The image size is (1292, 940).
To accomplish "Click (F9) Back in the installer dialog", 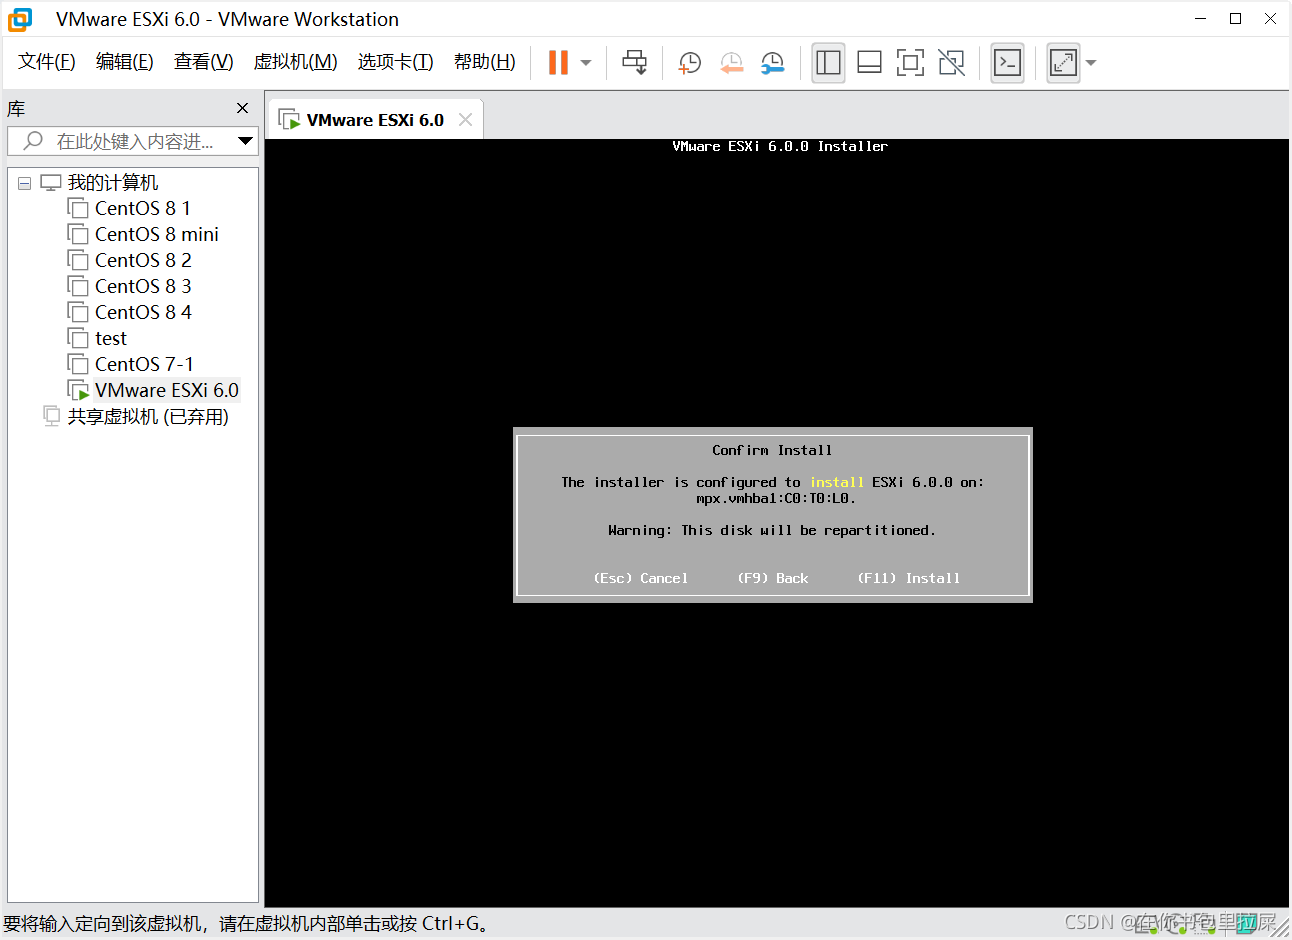I will point(773,578).
